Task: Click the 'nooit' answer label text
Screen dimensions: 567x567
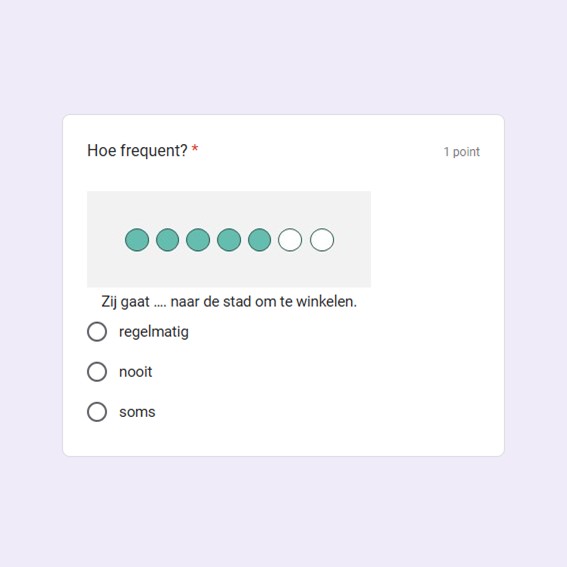Action: pyautogui.click(x=136, y=372)
